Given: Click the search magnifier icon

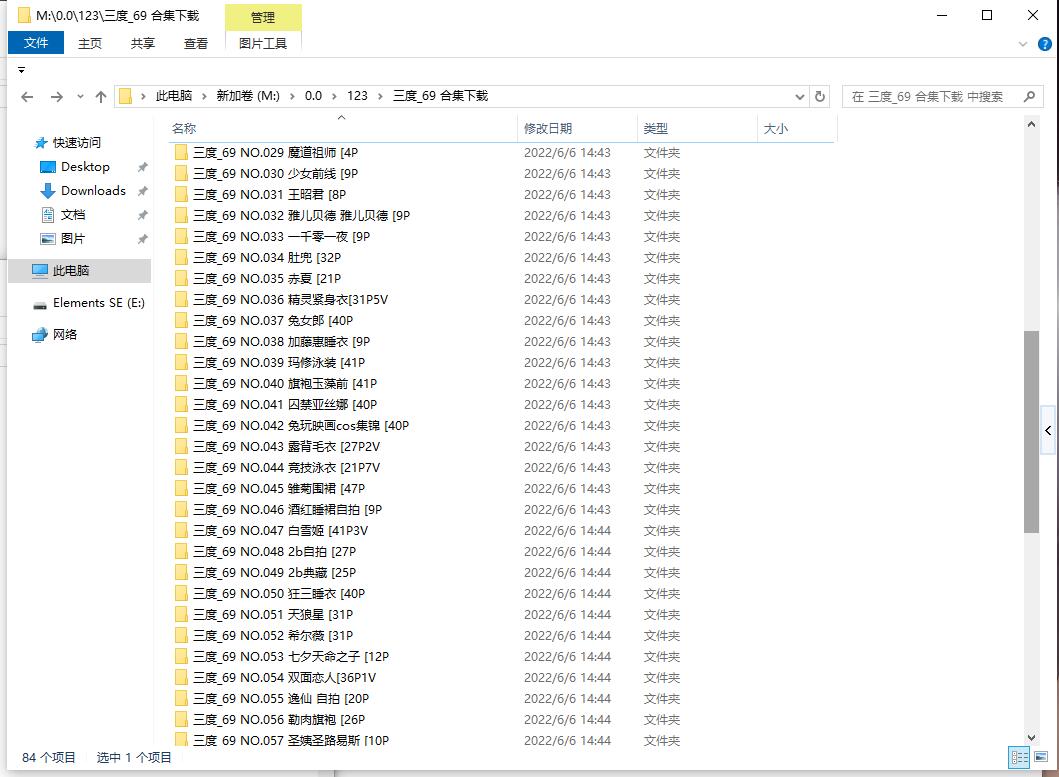Looking at the screenshot, I should tap(1029, 97).
